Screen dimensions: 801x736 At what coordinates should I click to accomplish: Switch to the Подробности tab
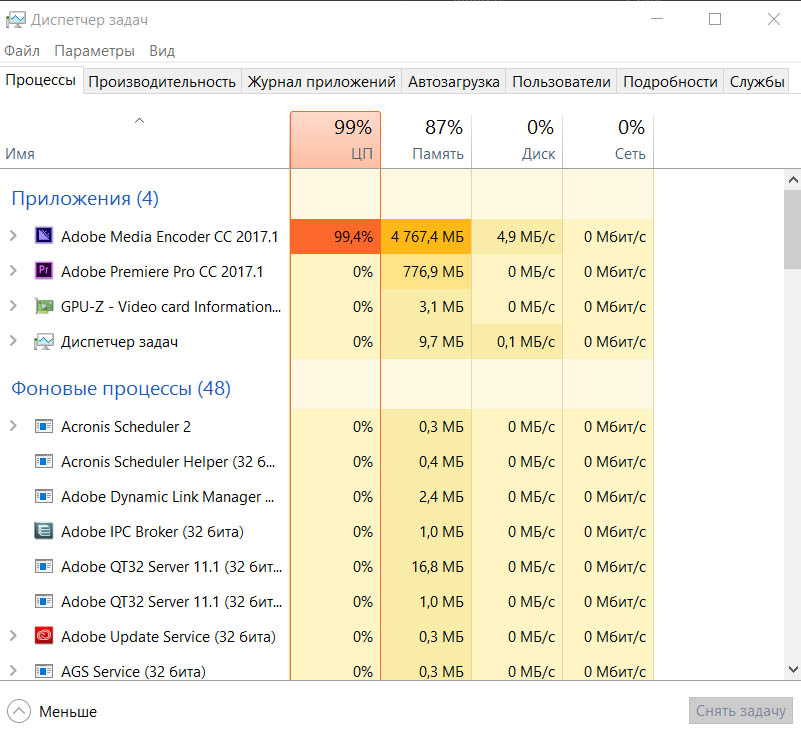tap(670, 82)
